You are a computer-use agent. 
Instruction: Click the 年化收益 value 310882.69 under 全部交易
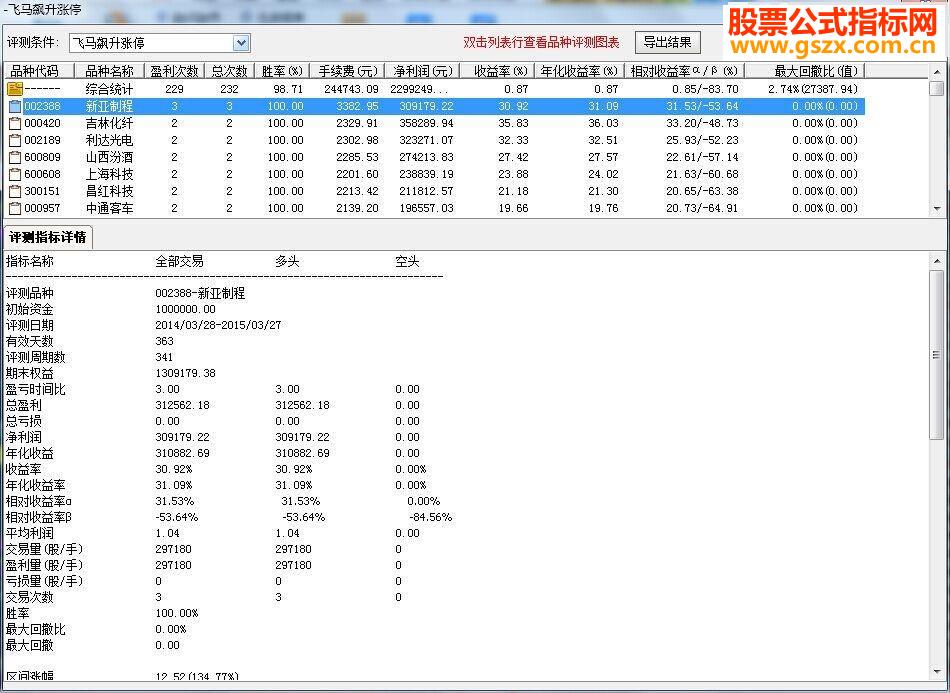tap(182, 453)
